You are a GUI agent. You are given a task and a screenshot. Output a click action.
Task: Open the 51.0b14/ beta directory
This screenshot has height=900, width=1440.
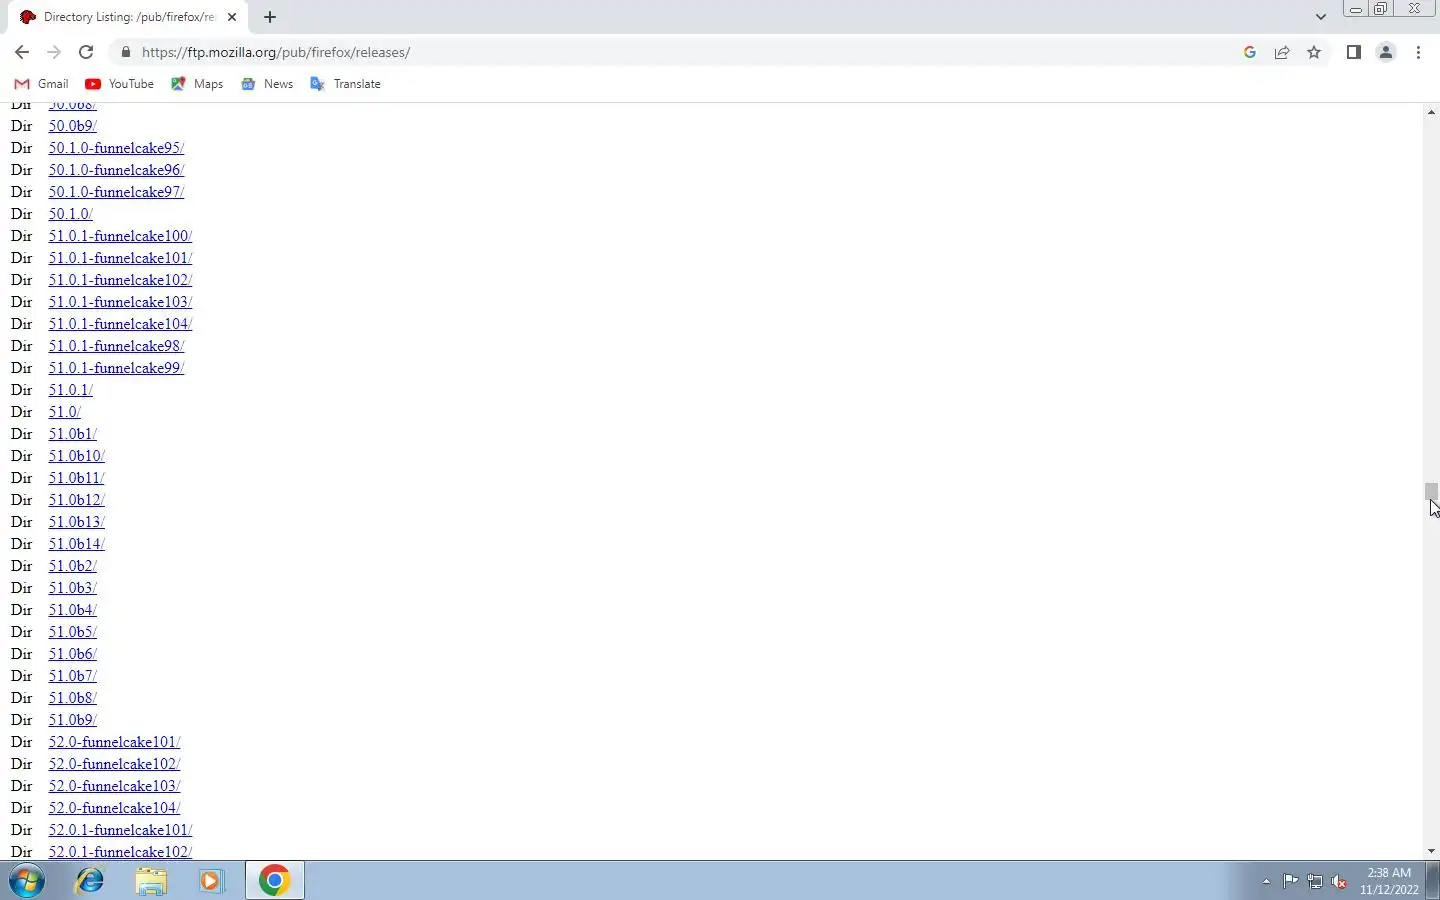[77, 544]
